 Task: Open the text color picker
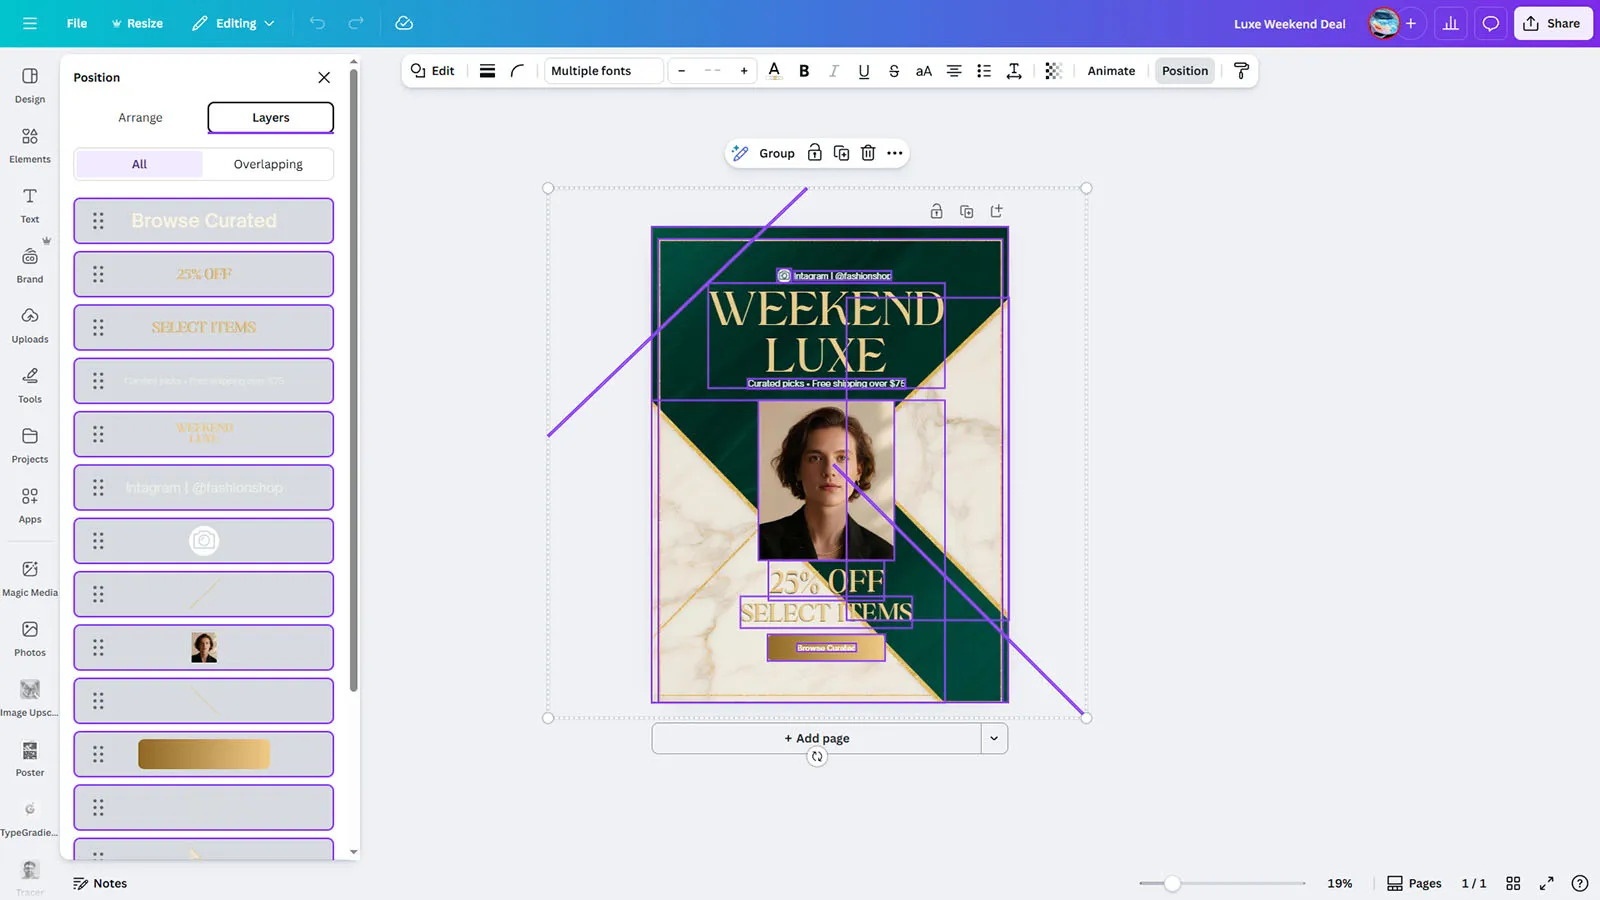point(774,71)
